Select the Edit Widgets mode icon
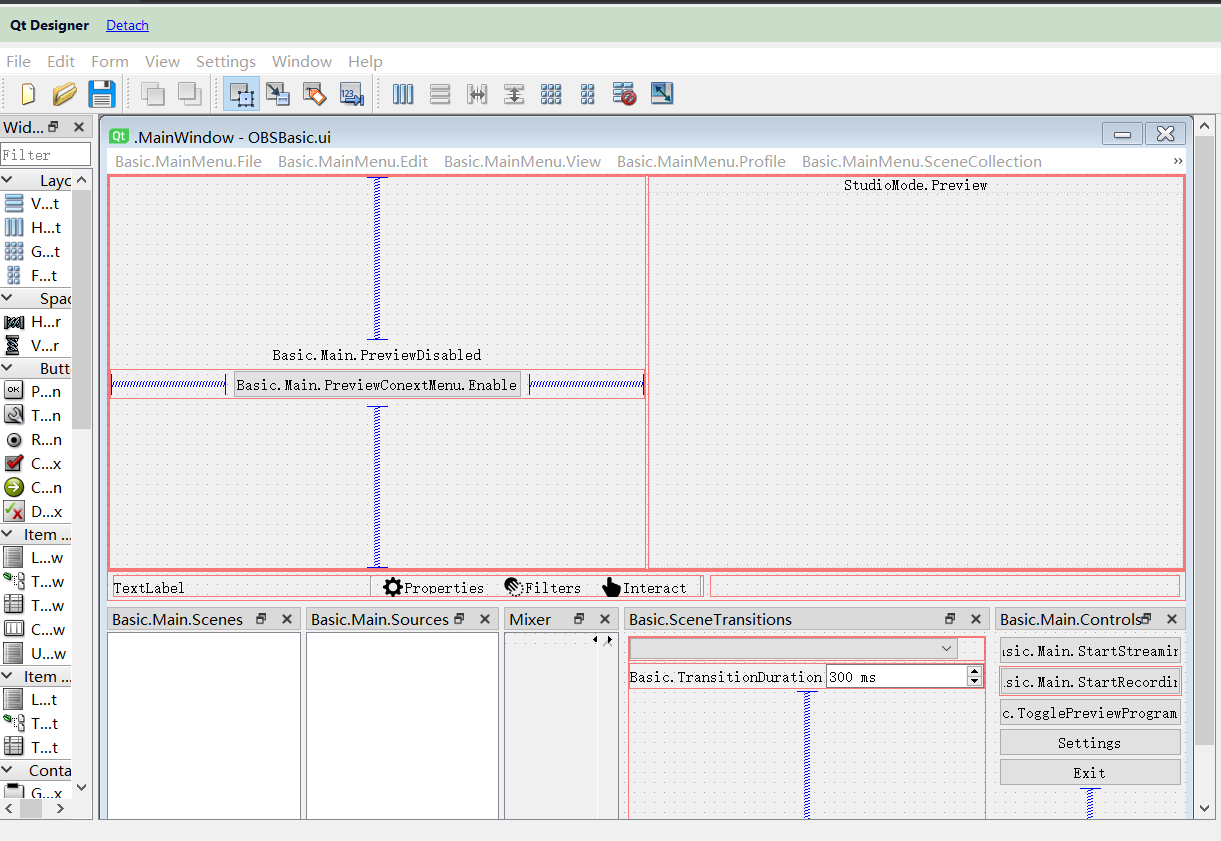The height and width of the screenshot is (841, 1221). click(241, 94)
